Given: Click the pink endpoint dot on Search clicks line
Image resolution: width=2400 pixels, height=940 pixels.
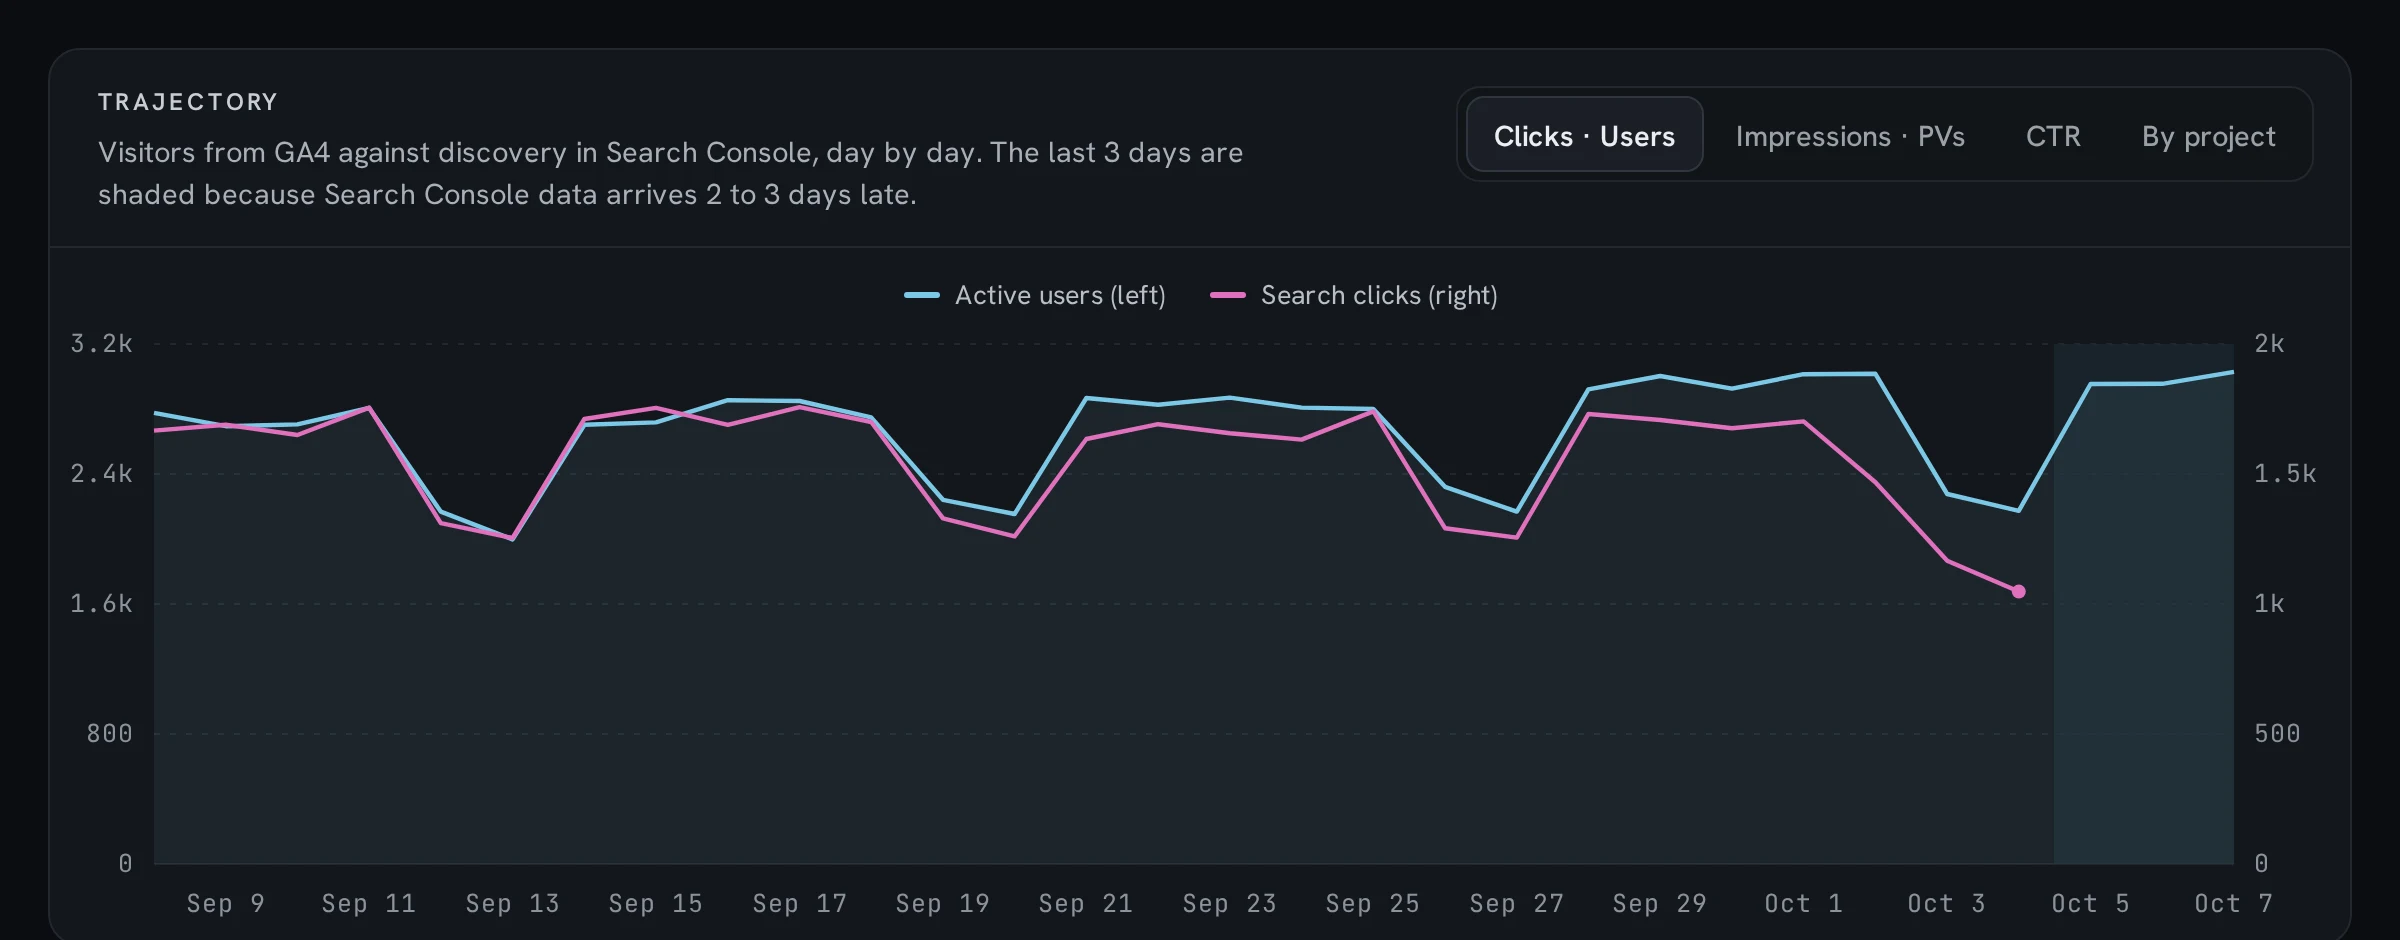Looking at the screenshot, I should point(2018,592).
